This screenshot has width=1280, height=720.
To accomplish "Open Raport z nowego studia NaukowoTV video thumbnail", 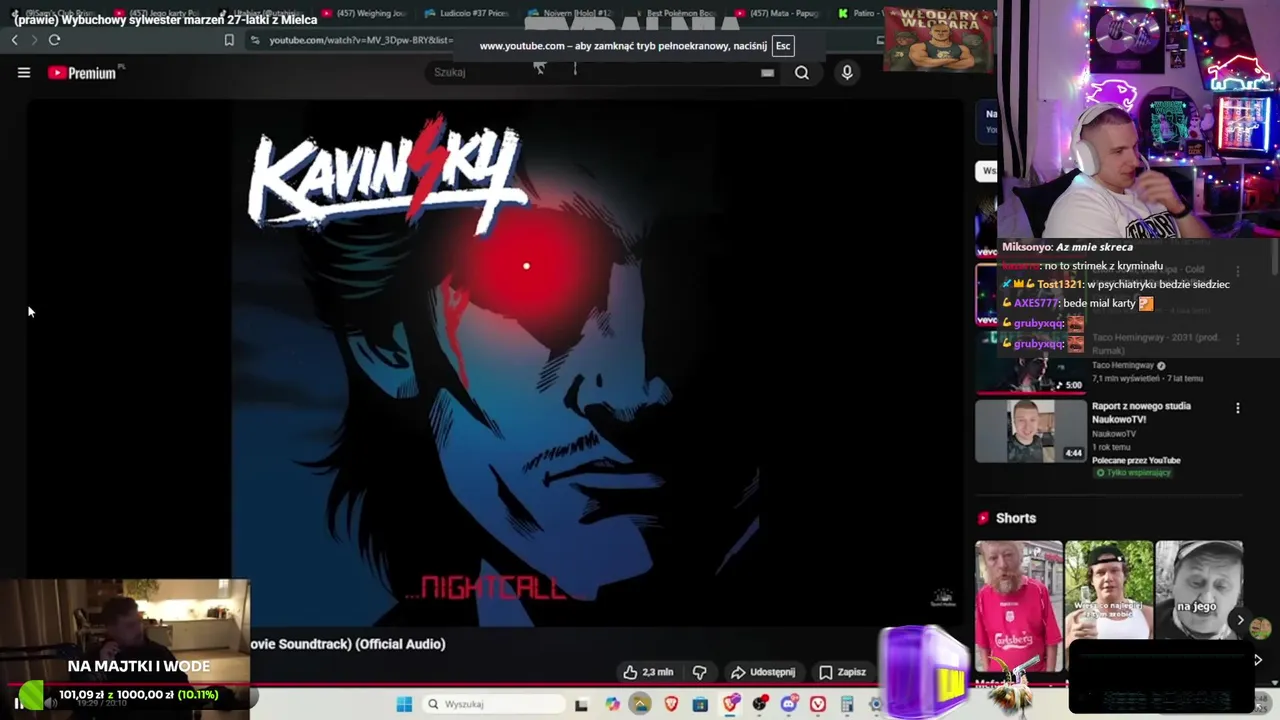I will 1030,431.
